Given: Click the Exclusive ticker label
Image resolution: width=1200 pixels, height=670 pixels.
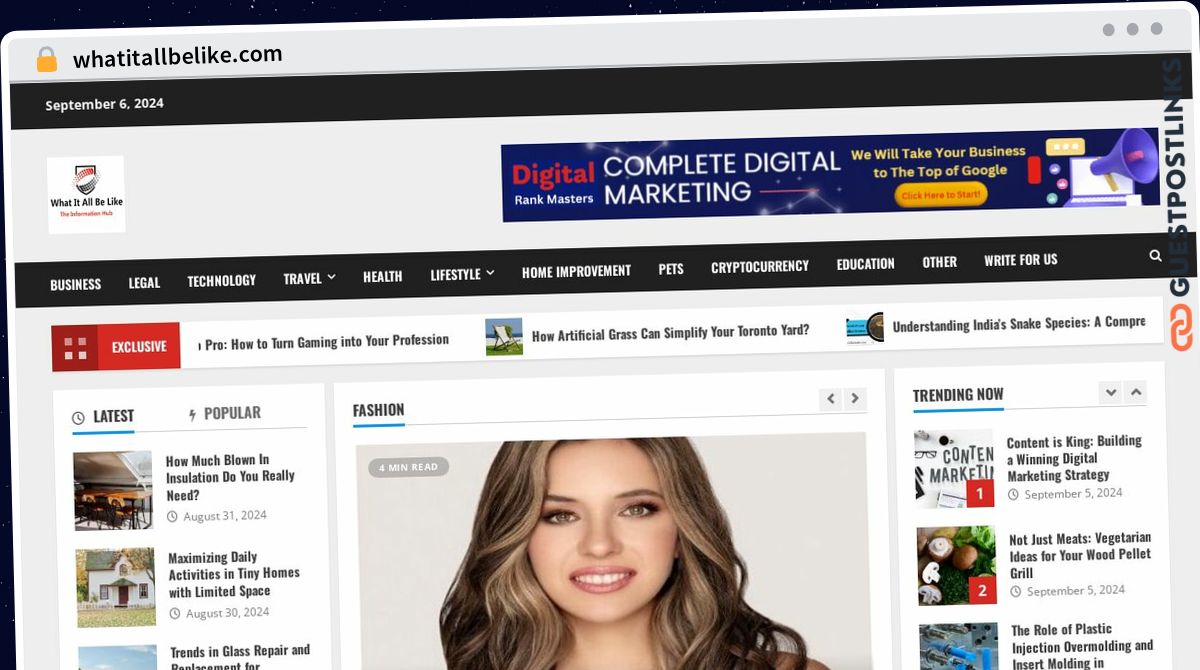Looking at the screenshot, I should tap(139, 347).
